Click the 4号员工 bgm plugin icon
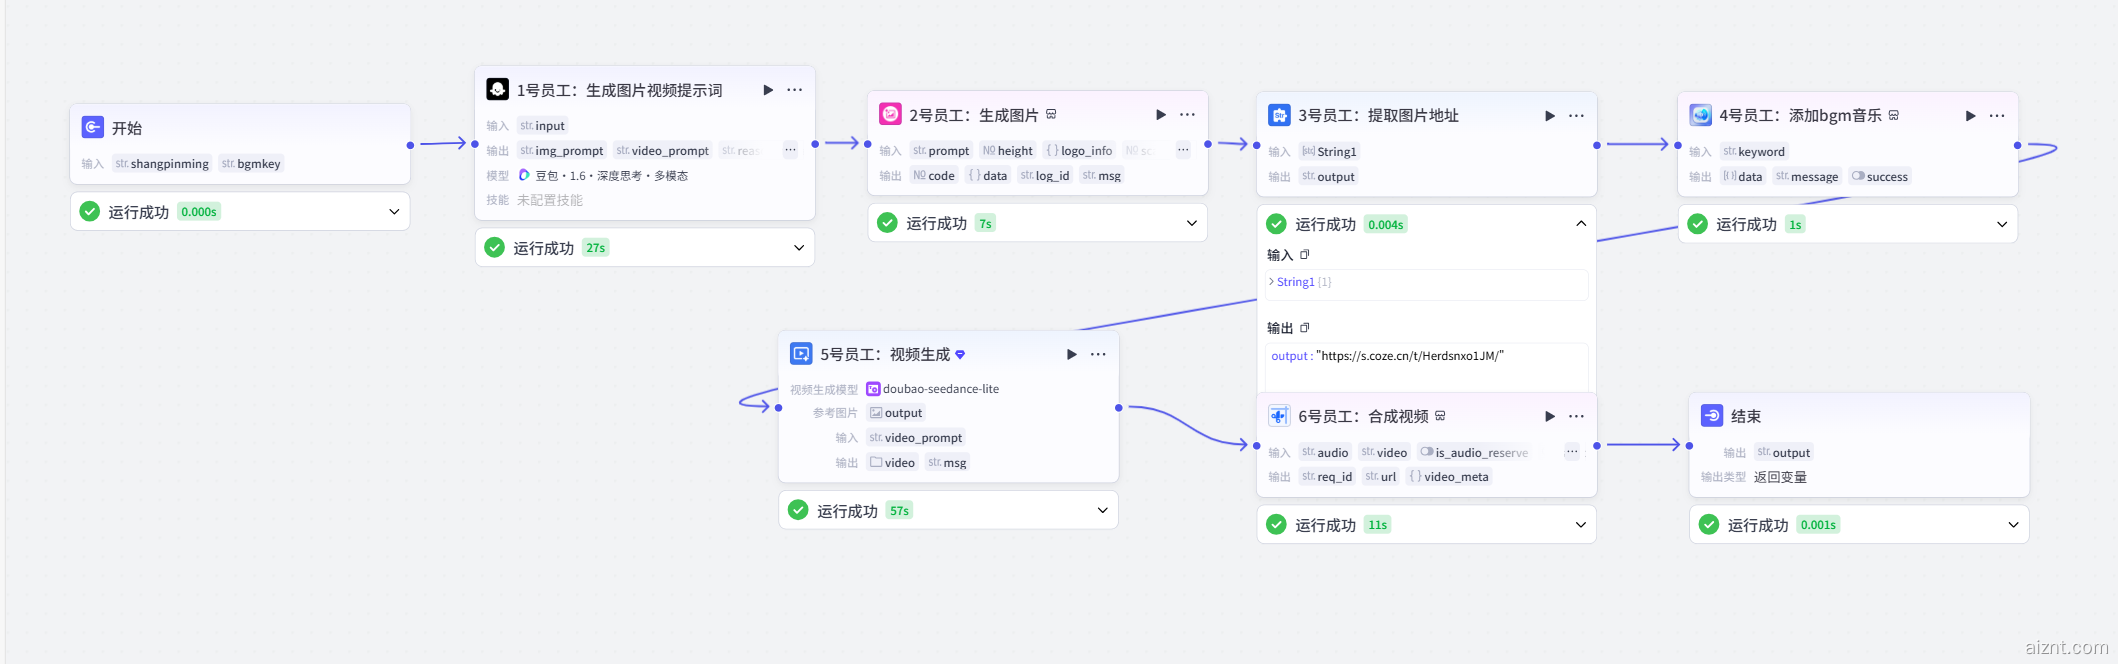 (1700, 115)
